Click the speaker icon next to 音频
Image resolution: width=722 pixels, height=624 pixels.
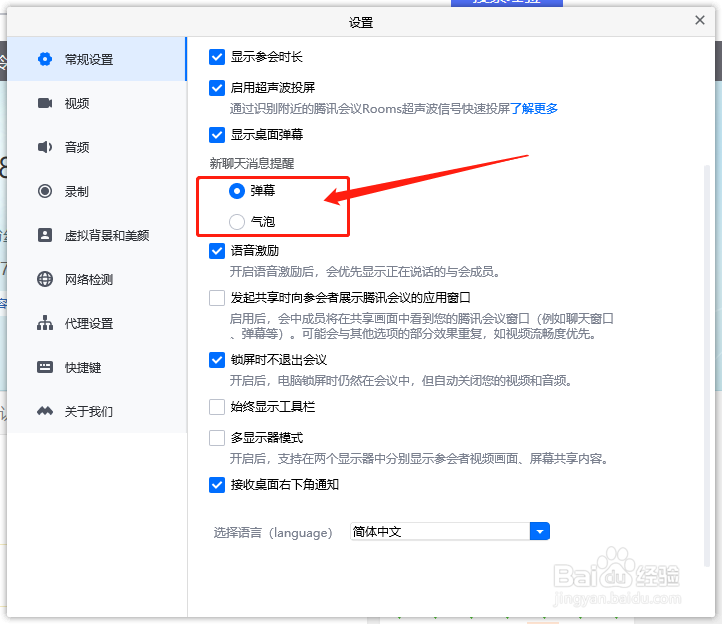(x=45, y=147)
